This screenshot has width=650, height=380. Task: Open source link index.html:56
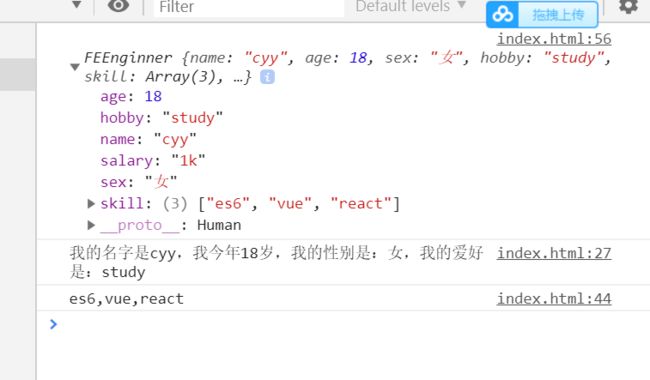[554, 39]
